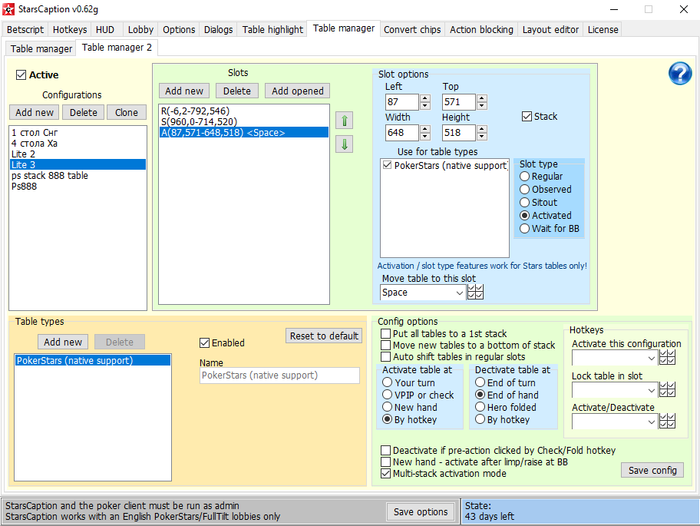Open hotkey picker for Activate this configuration
Viewport: 700px width, 526px height.
pyautogui.click(x=667, y=357)
